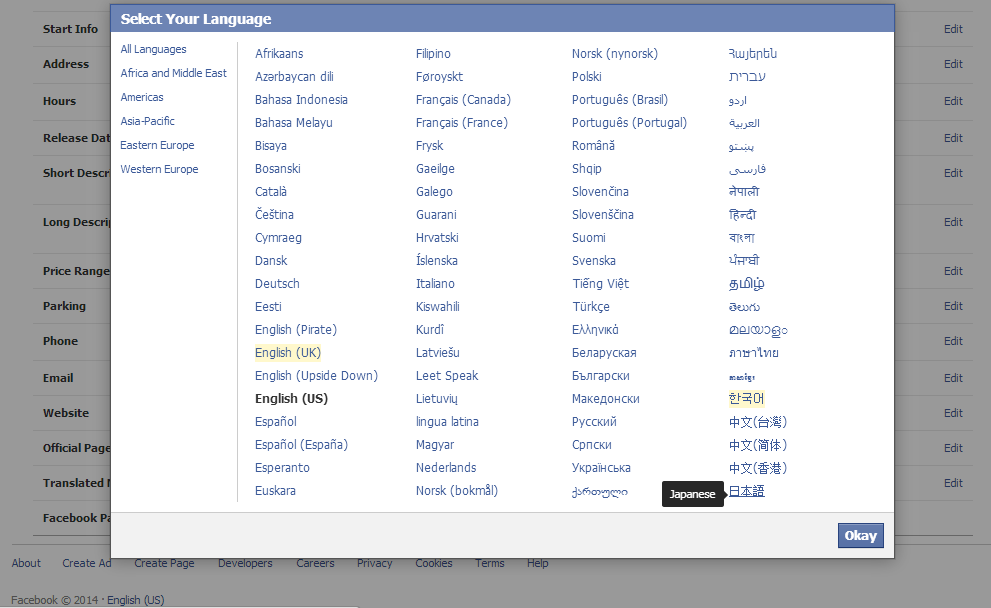Select 中文(台灣) language
The width and height of the screenshot is (991, 608).
tap(757, 422)
